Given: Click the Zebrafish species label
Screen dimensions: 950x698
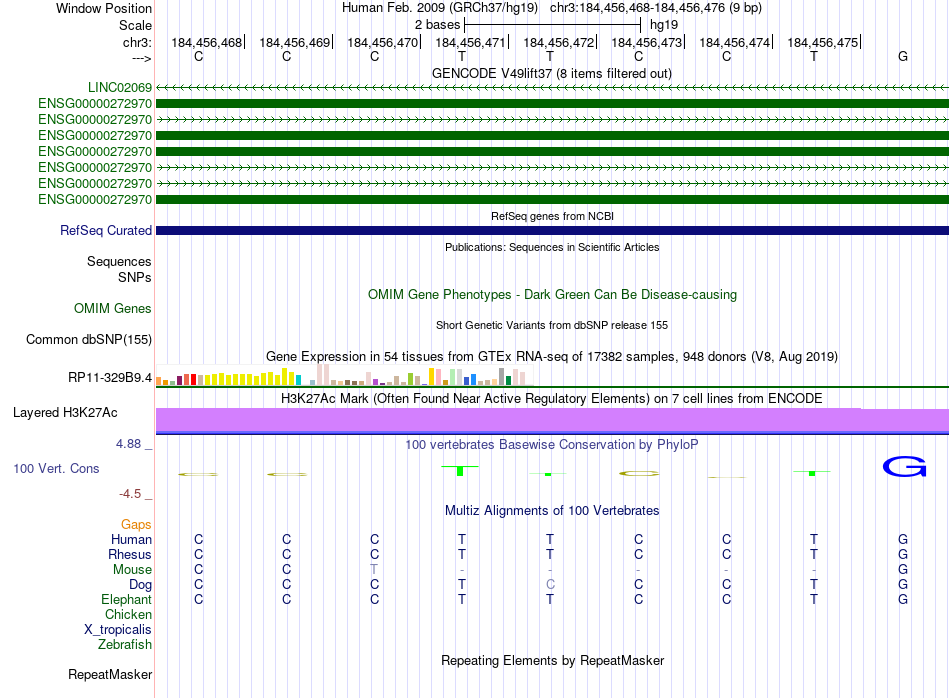Looking at the screenshot, I should [125, 645].
